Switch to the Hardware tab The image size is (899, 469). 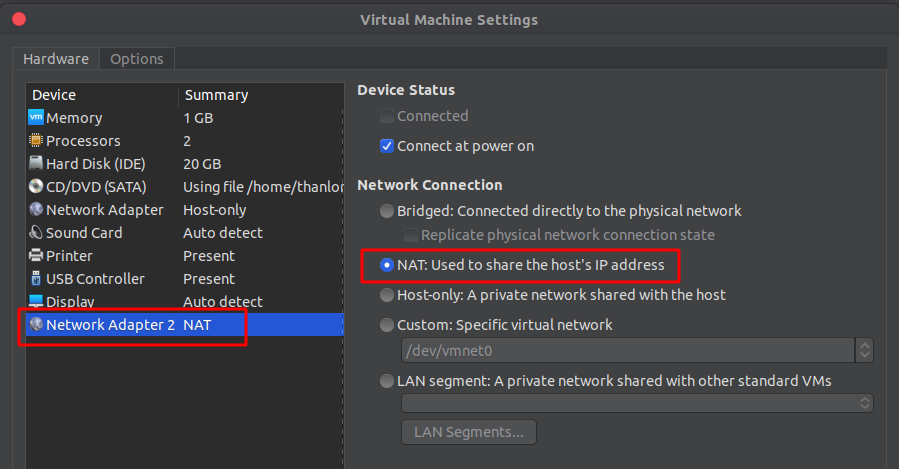tap(56, 59)
